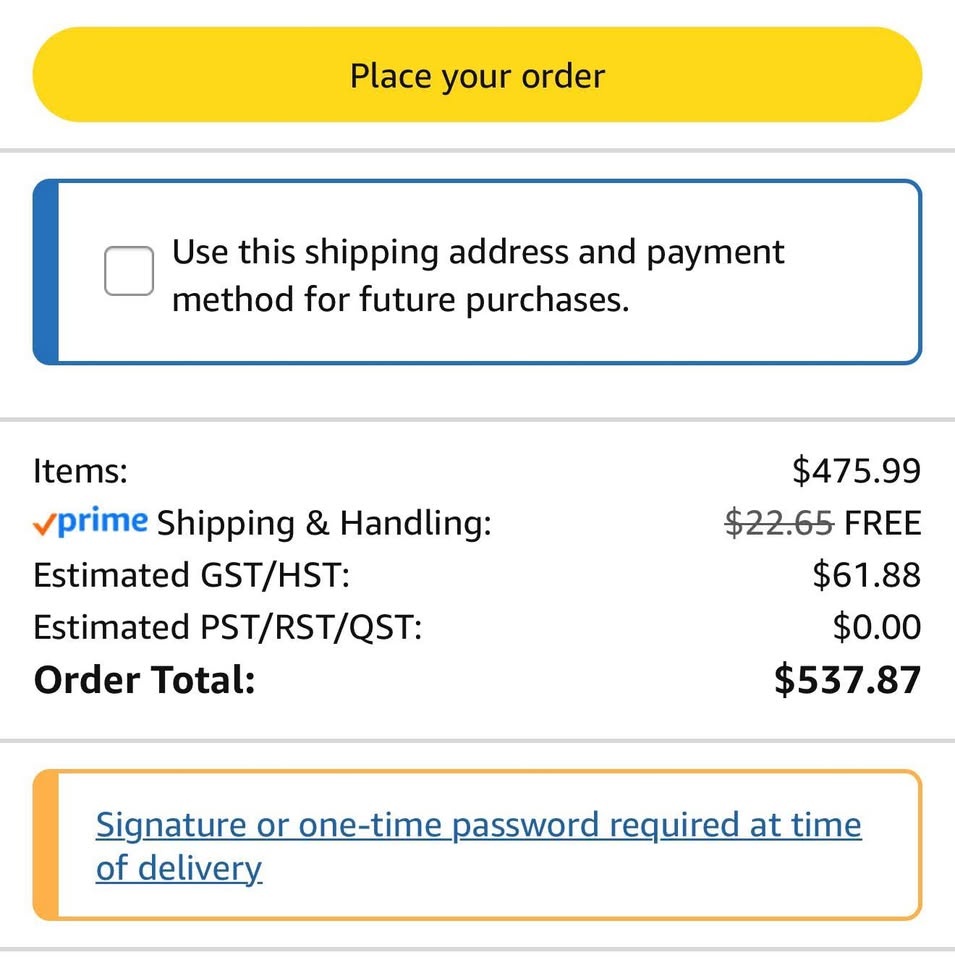Click the orange checkmark beside prime
The image size is (955, 960).
pyautogui.click(x=44, y=523)
